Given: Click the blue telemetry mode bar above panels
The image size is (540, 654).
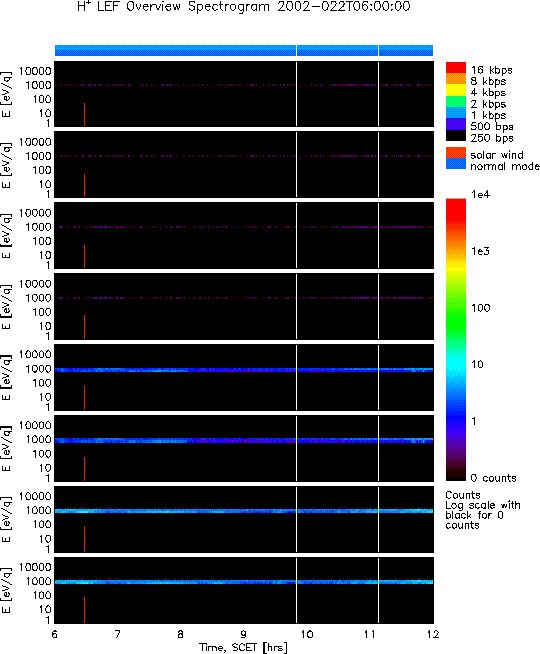Looking at the screenshot, I should click(x=244, y=50).
